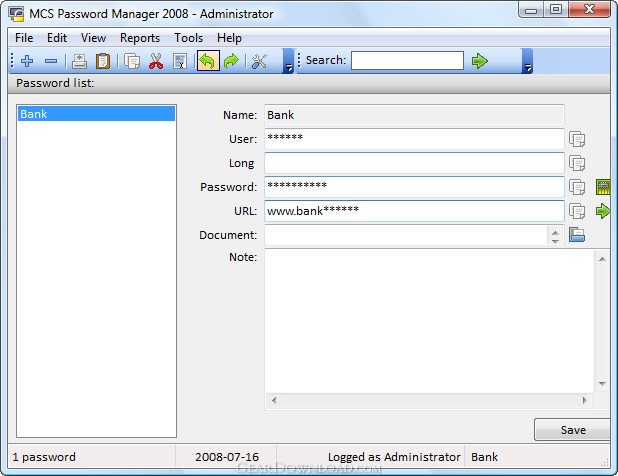Click the 'Password list:' header label
Screen dimensions: 618x476
click(x=55, y=83)
